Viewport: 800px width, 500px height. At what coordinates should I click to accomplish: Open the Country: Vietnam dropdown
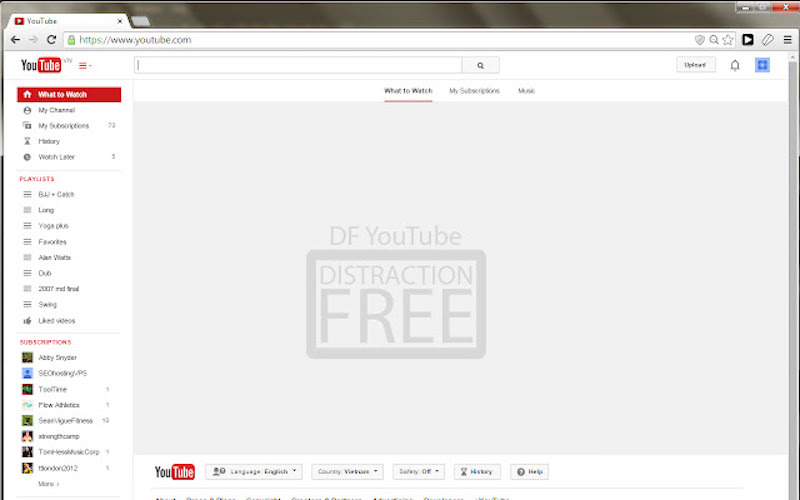[347, 472]
